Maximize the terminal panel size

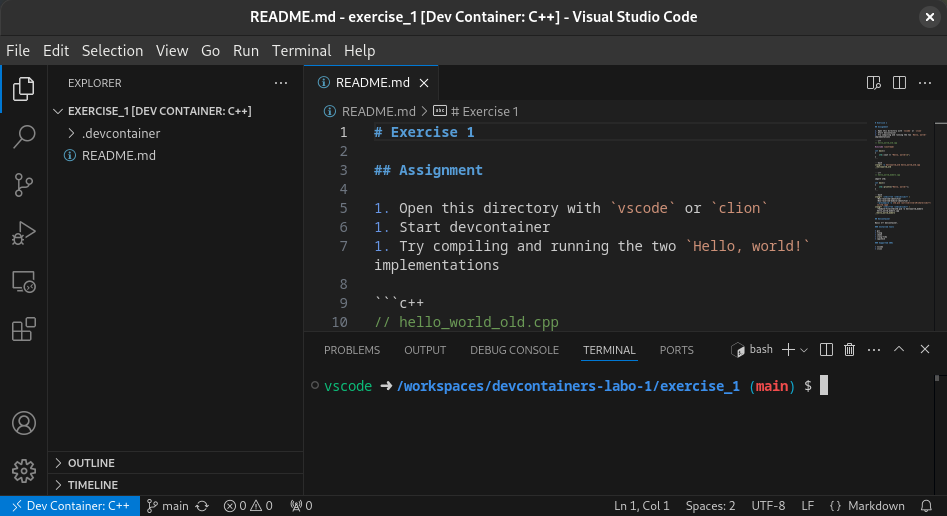[x=899, y=350]
